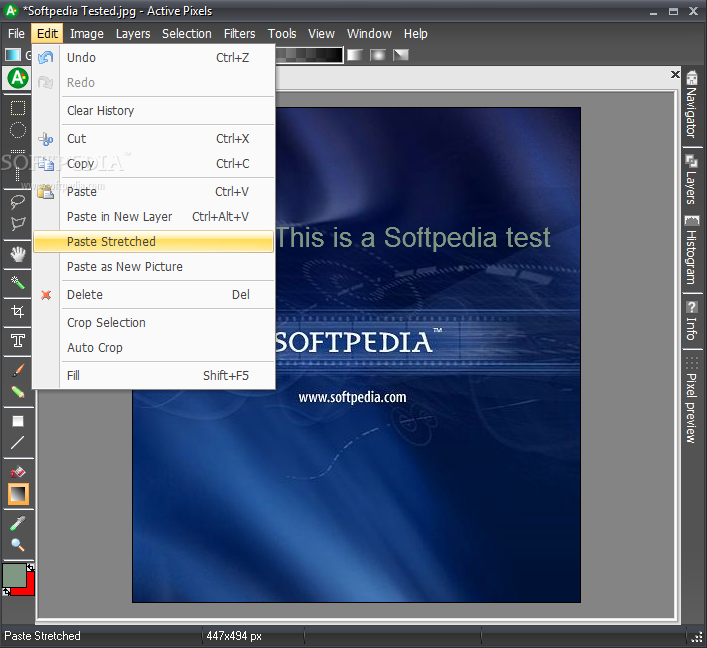The width and height of the screenshot is (707, 648).
Task: Open the Filters menu
Action: [239, 34]
